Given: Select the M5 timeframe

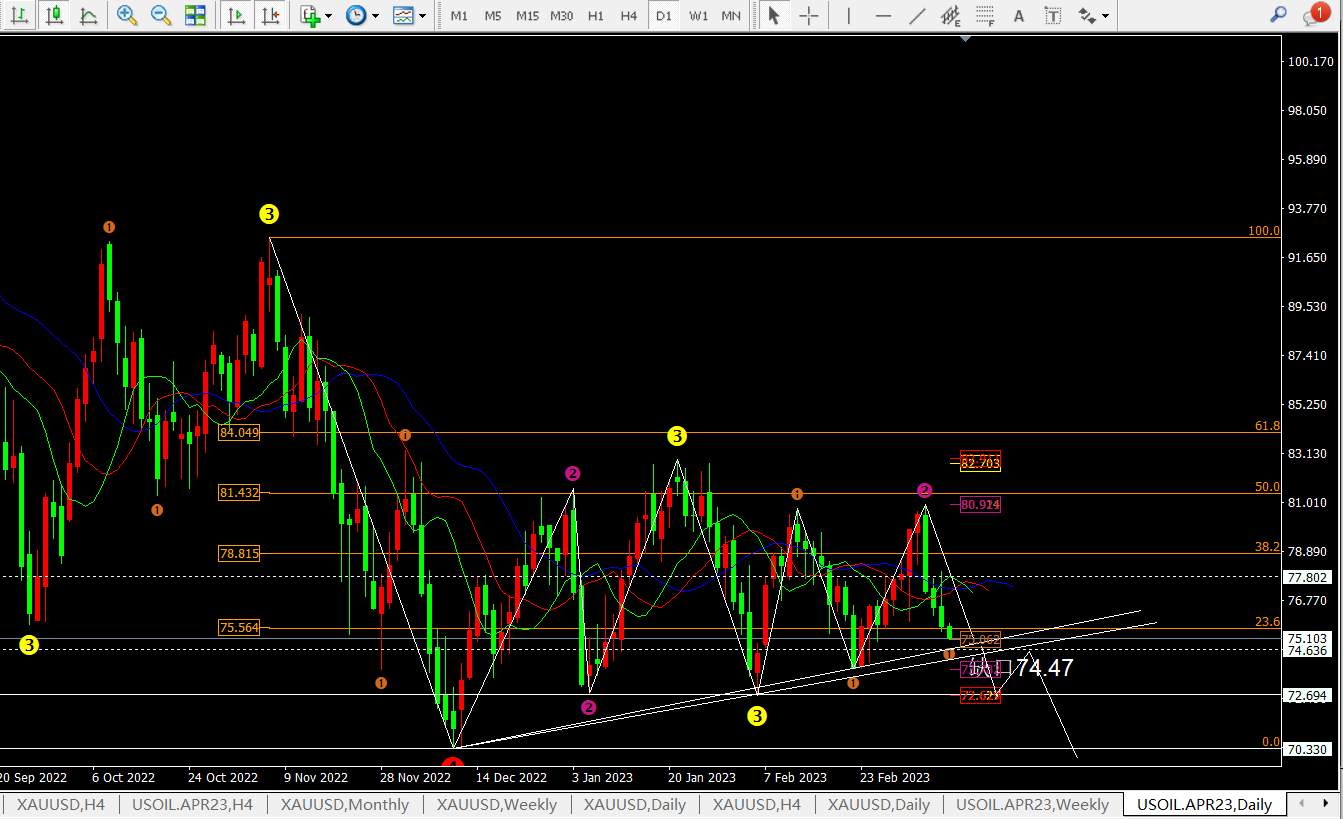Looking at the screenshot, I should pos(492,16).
